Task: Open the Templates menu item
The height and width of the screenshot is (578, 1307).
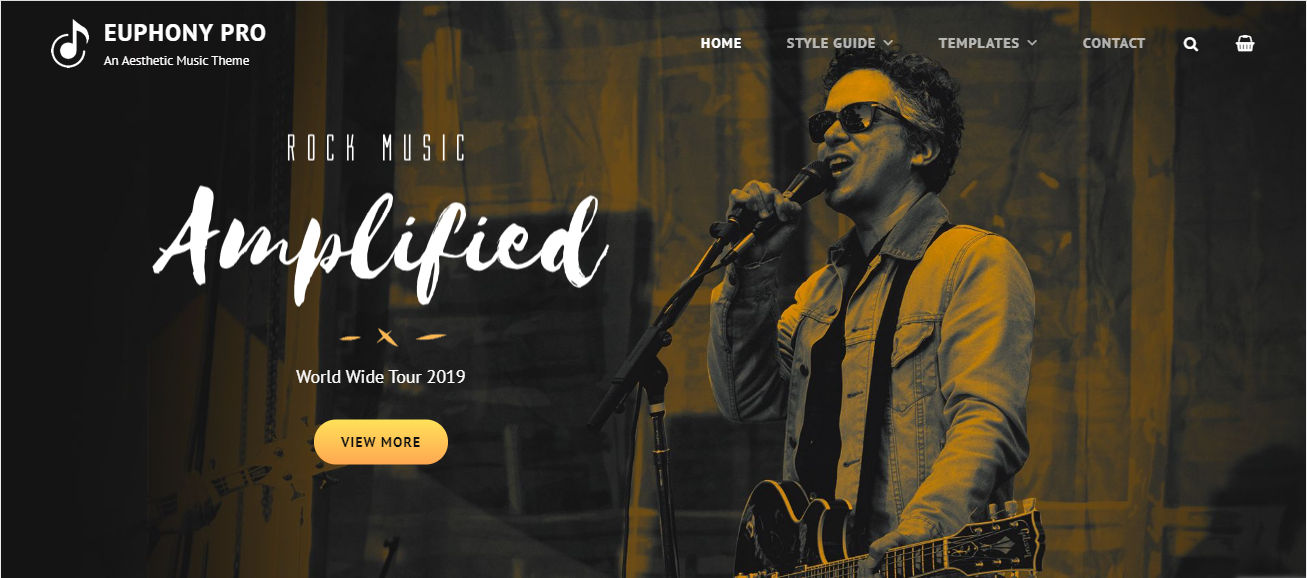Action: 978,43
